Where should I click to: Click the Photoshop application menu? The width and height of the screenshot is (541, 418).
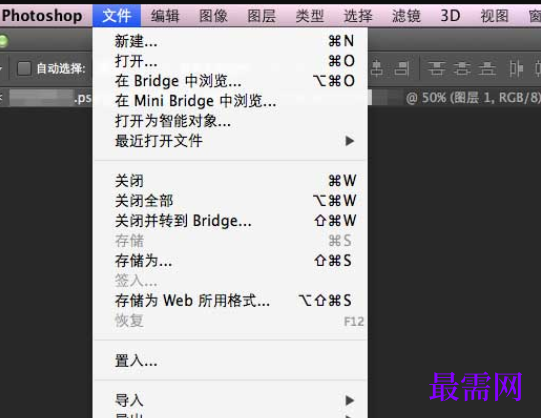[42, 16]
